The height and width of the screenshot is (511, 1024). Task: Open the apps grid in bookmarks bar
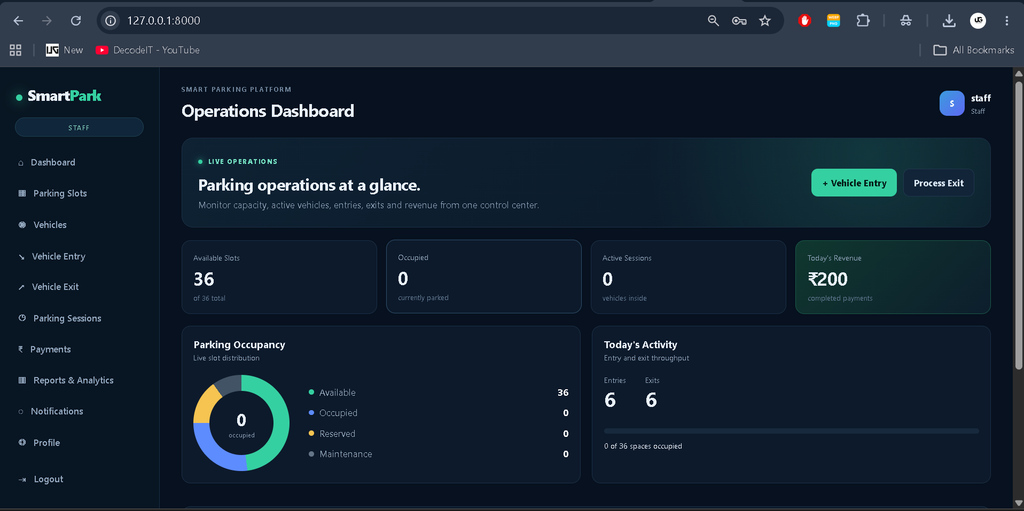pyautogui.click(x=16, y=50)
